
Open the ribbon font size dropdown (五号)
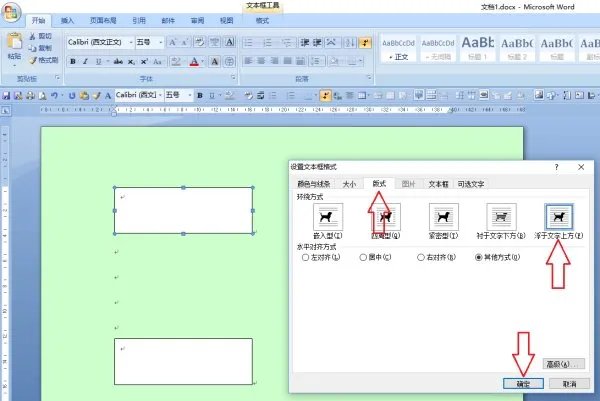tap(161, 42)
